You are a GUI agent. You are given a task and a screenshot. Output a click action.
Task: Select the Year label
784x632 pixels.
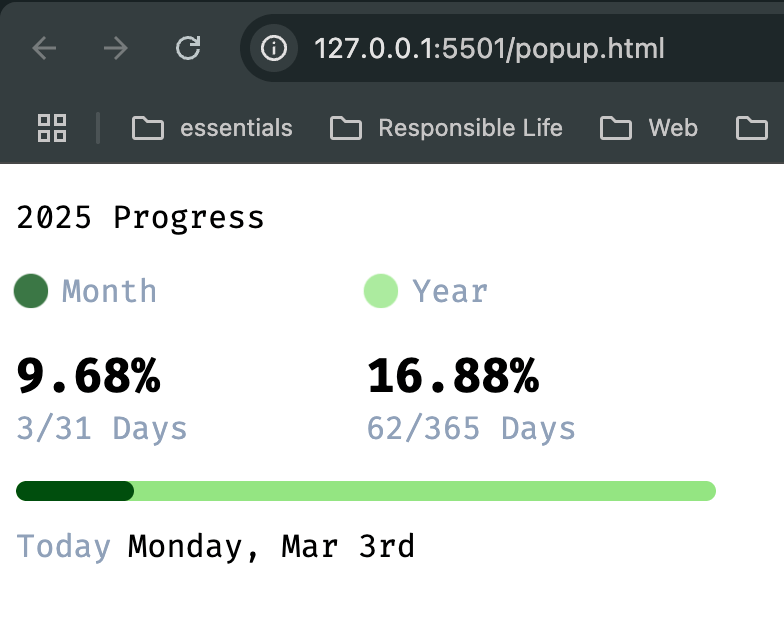coord(450,291)
